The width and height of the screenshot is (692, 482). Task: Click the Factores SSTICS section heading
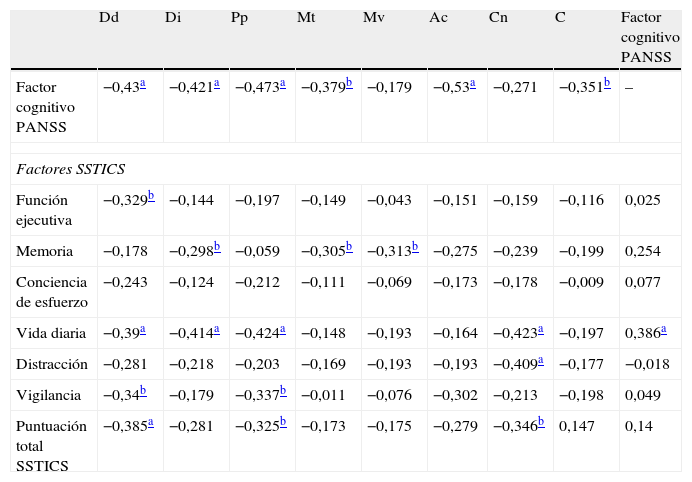point(70,168)
